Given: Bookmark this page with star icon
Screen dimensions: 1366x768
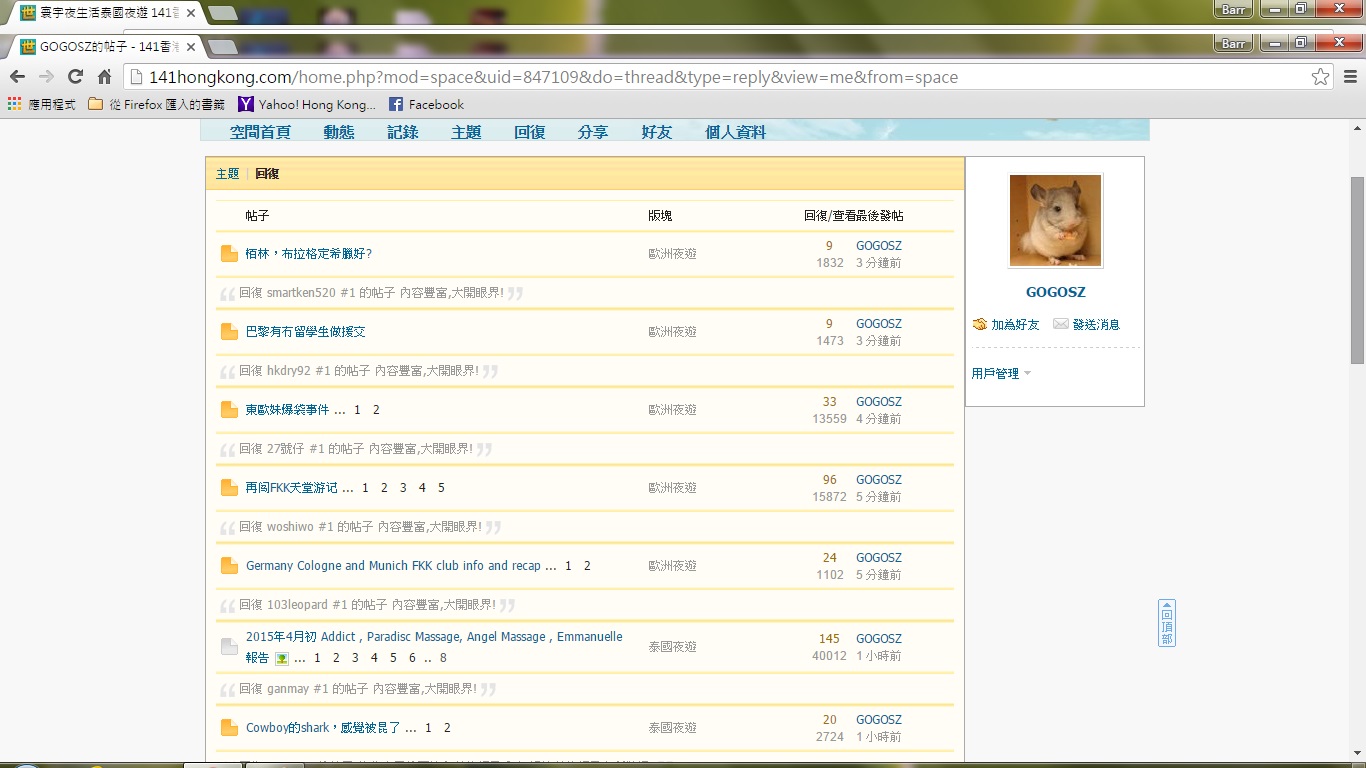Looking at the screenshot, I should click(1320, 77).
